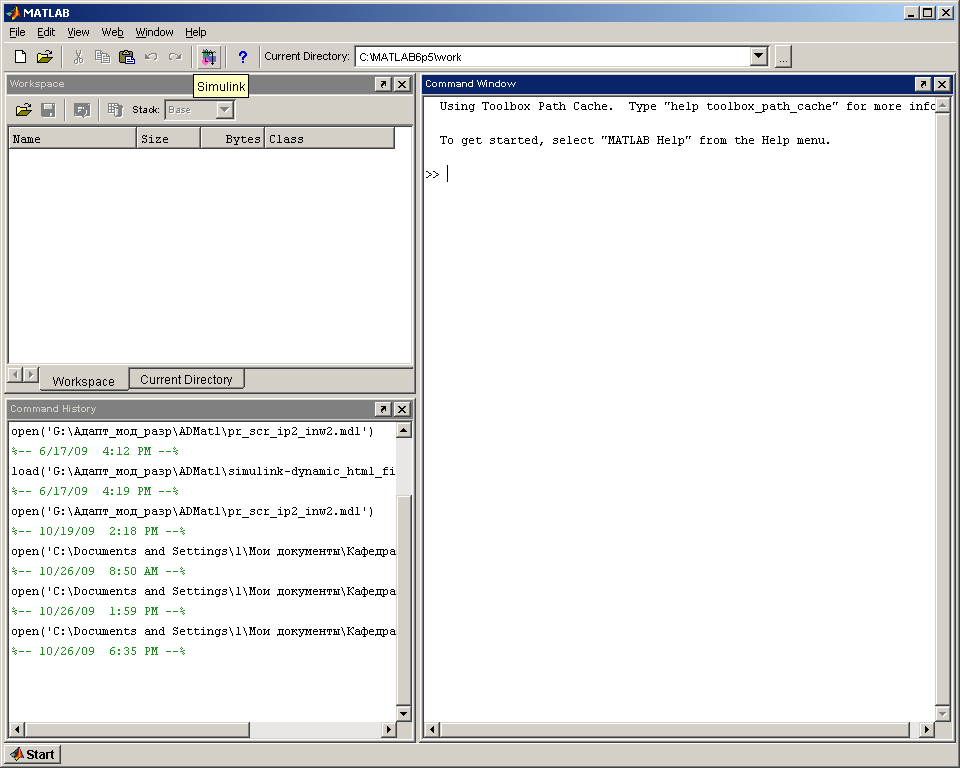Select the 10/19/09 2:18 PM history entry

tap(98, 531)
